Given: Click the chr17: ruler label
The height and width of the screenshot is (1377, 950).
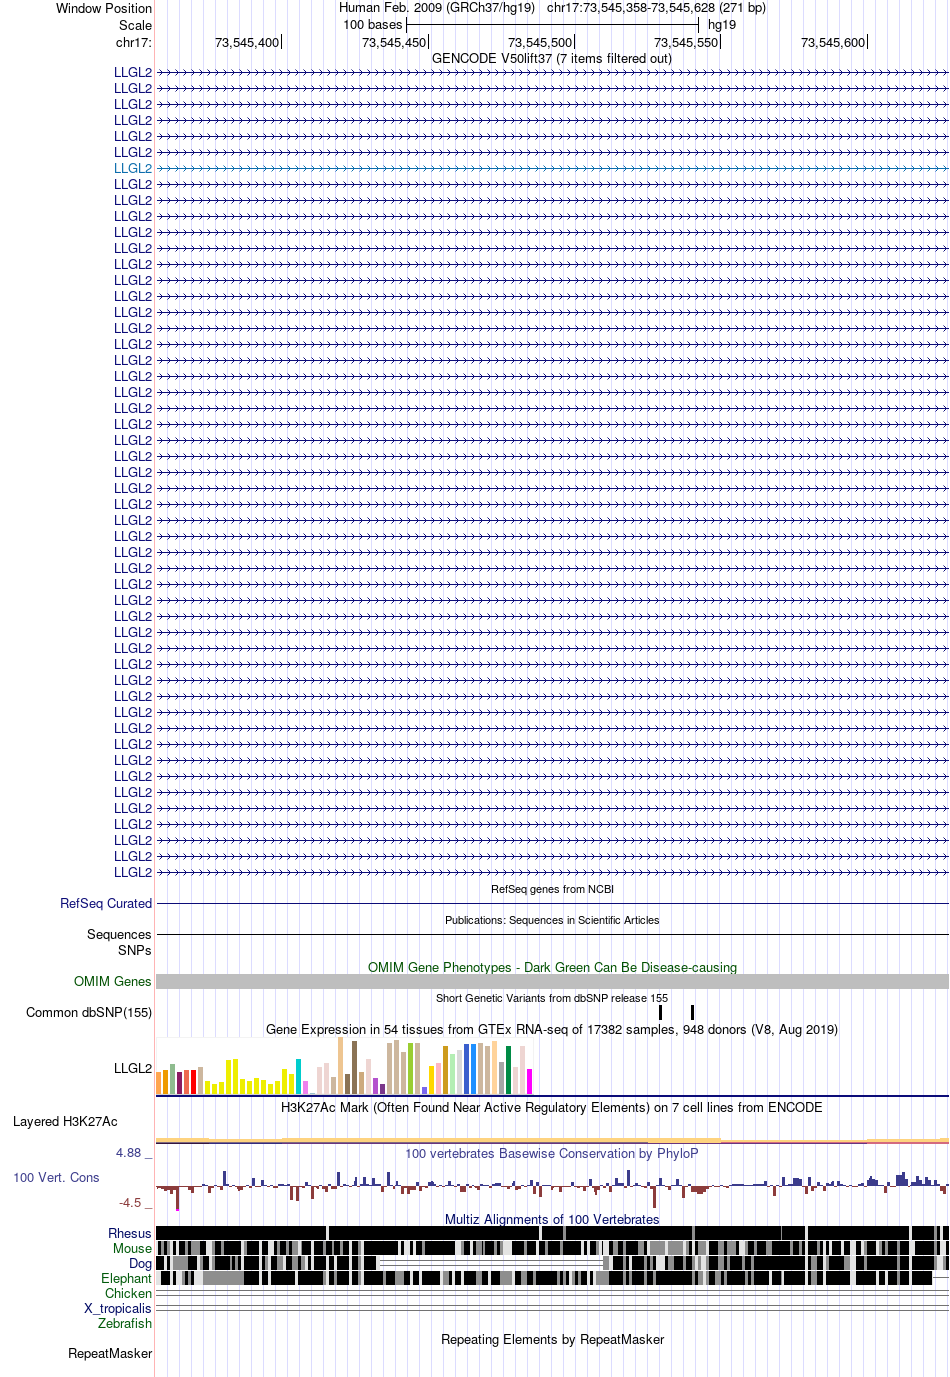Looking at the screenshot, I should 134,42.
